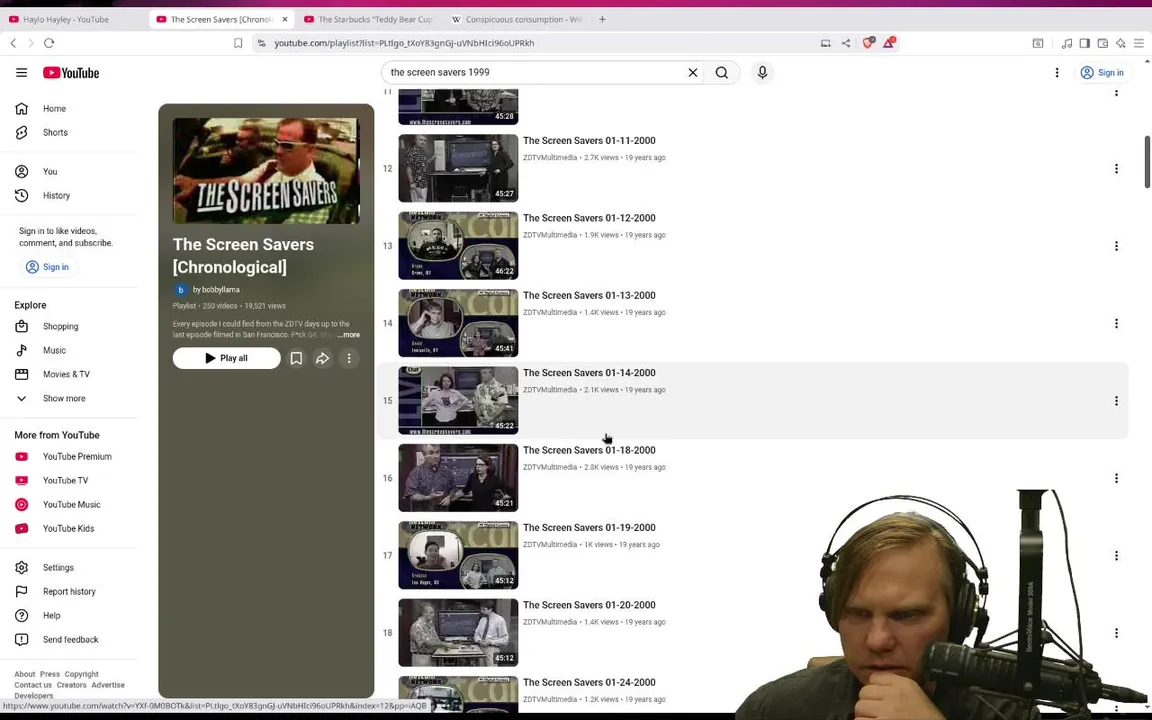Click Sign in at top right

point(1102,73)
